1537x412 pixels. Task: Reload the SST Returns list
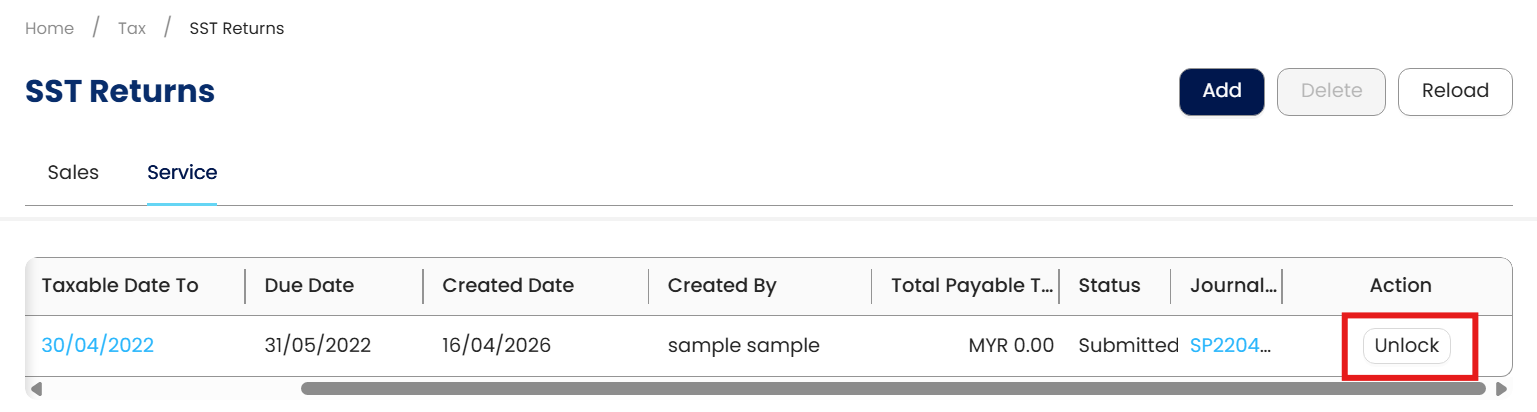point(1454,91)
